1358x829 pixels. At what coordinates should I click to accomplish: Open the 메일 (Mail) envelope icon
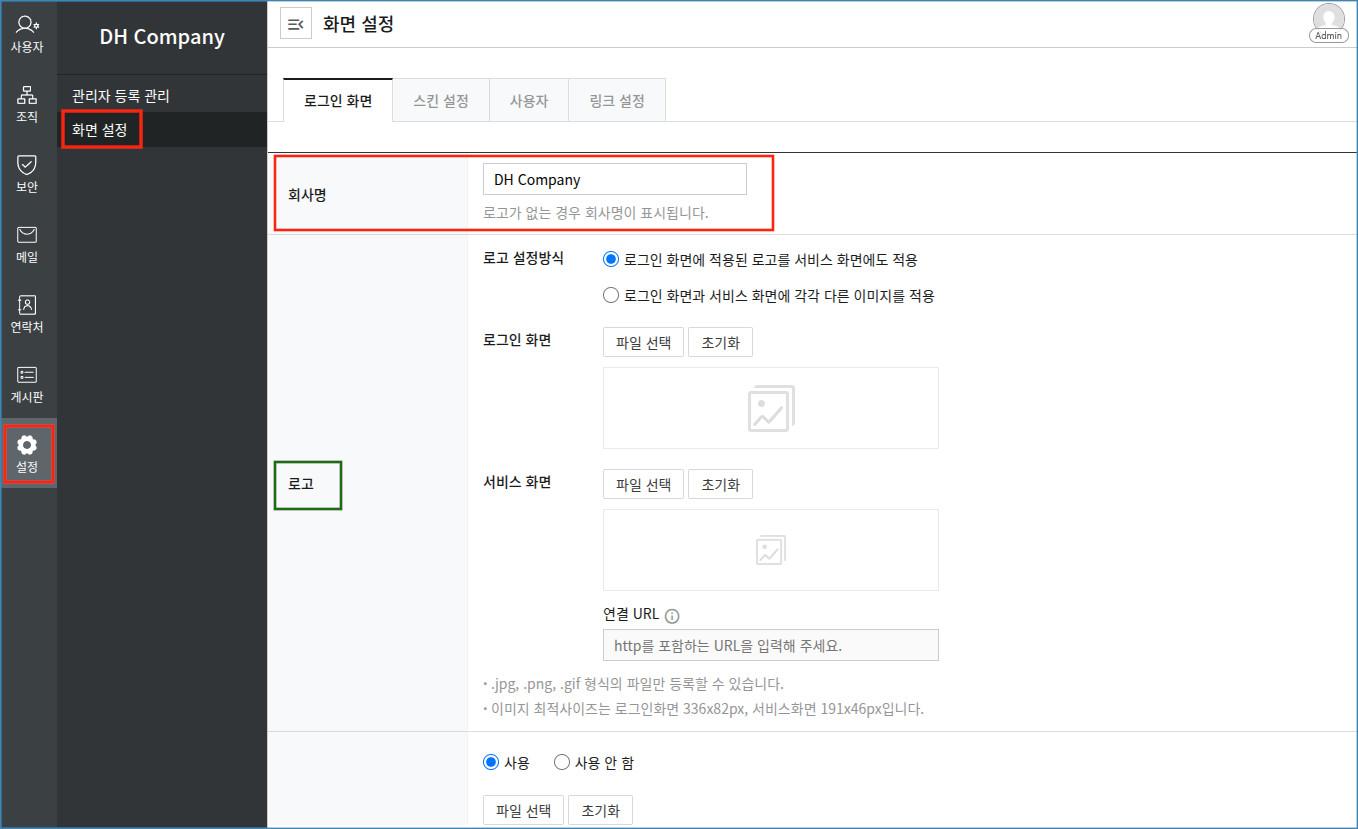27,243
